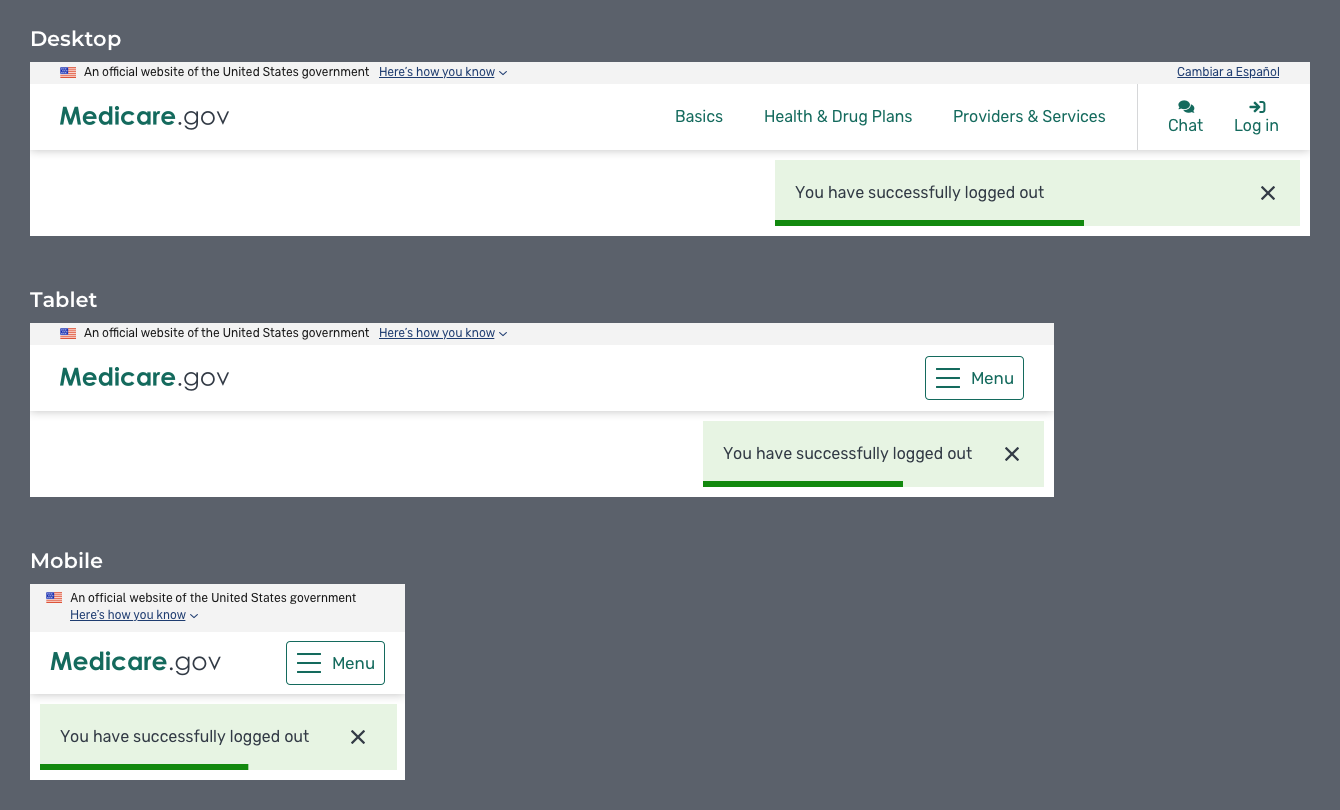Click the green progress bar in desktop alert
1340x810 pixels.
(929, 222)
